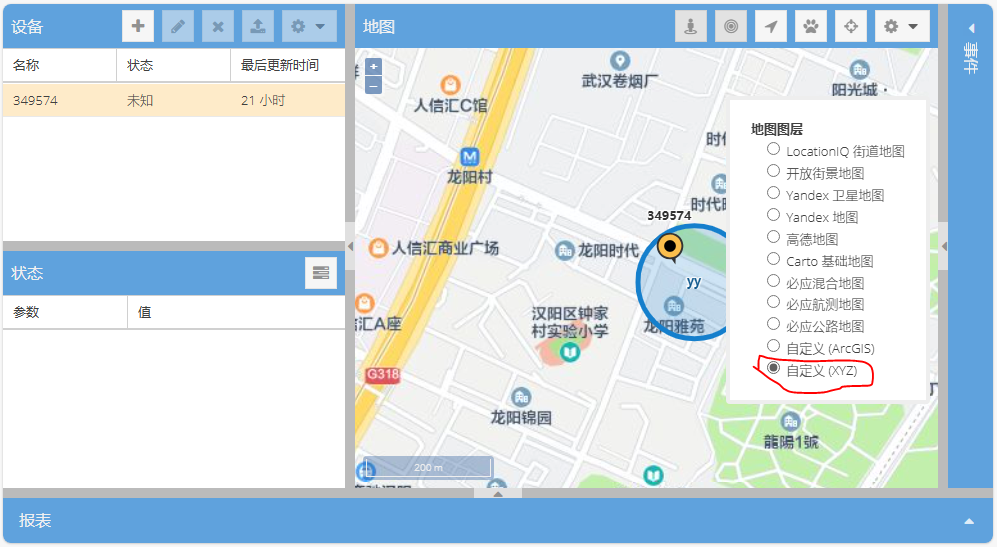Screen dimensions: 997x547
Task: Toggle the geofence target circle icon
Action: (731, 26)
